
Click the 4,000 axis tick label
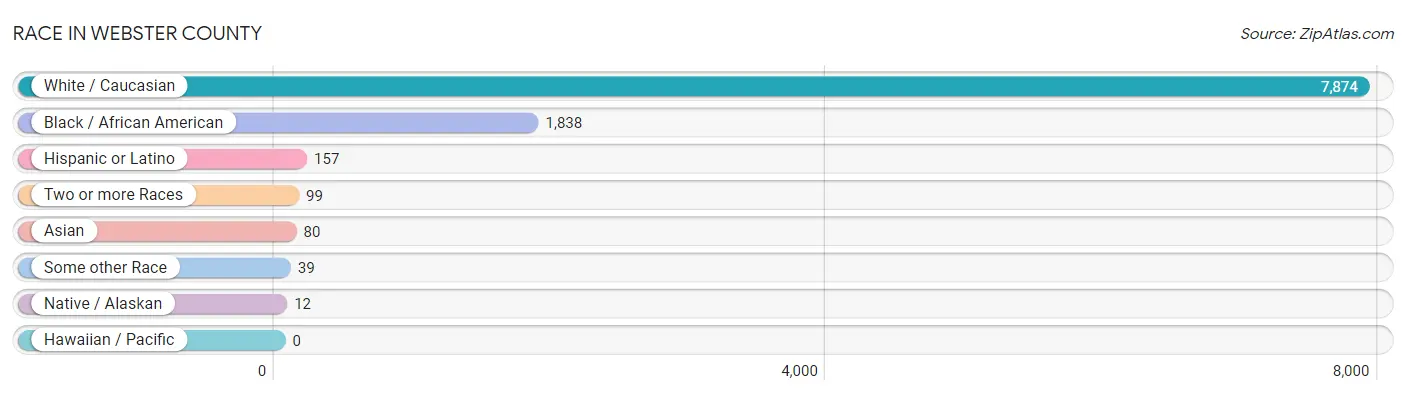pyautogui.click(x=800, y=371)
